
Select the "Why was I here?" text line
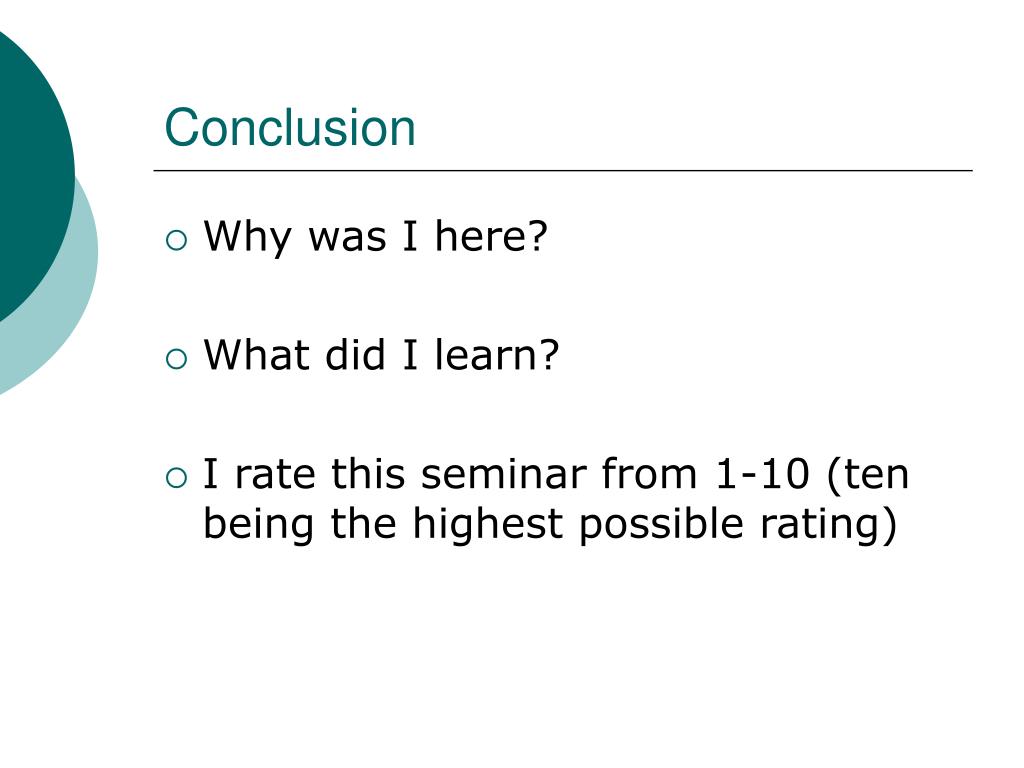(x=376, y=238)
